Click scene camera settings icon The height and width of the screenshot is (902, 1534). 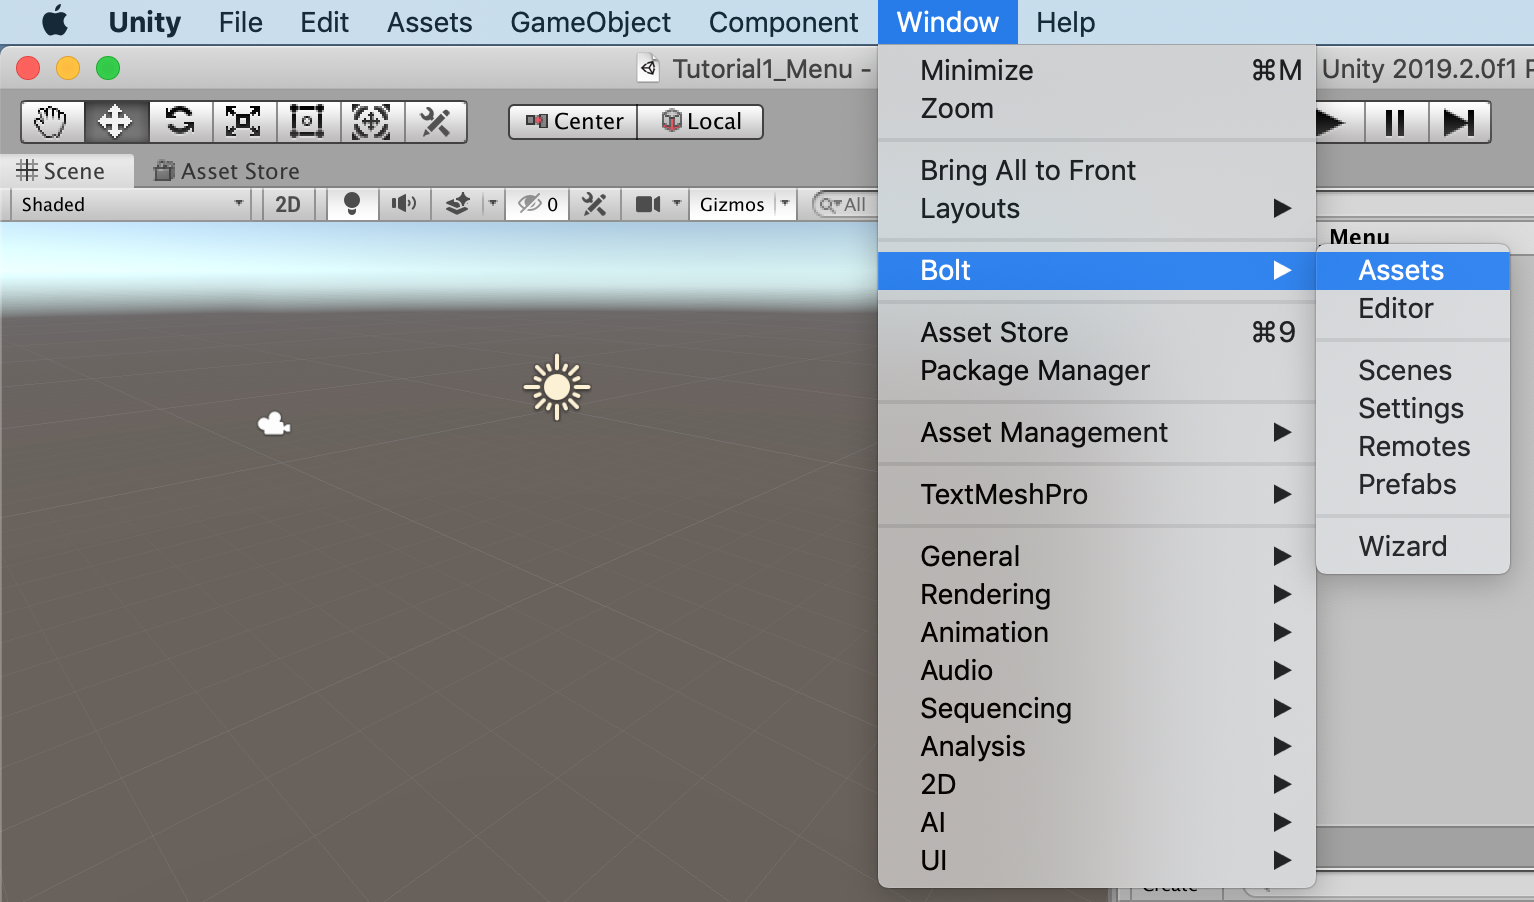[x=648, y=204]
